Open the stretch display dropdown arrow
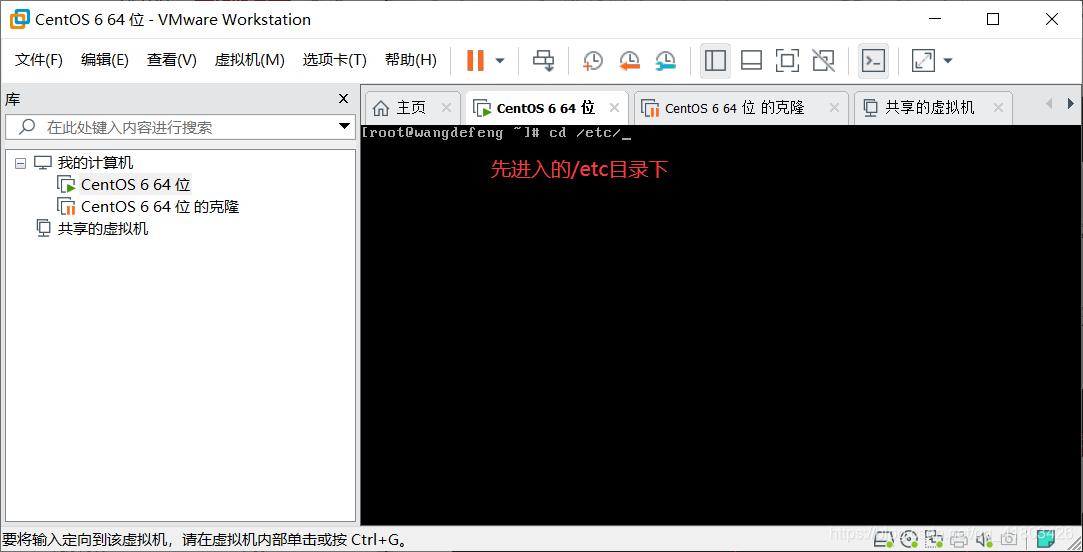The width and height of the screenshot is (1083, 552). (948, 61)
